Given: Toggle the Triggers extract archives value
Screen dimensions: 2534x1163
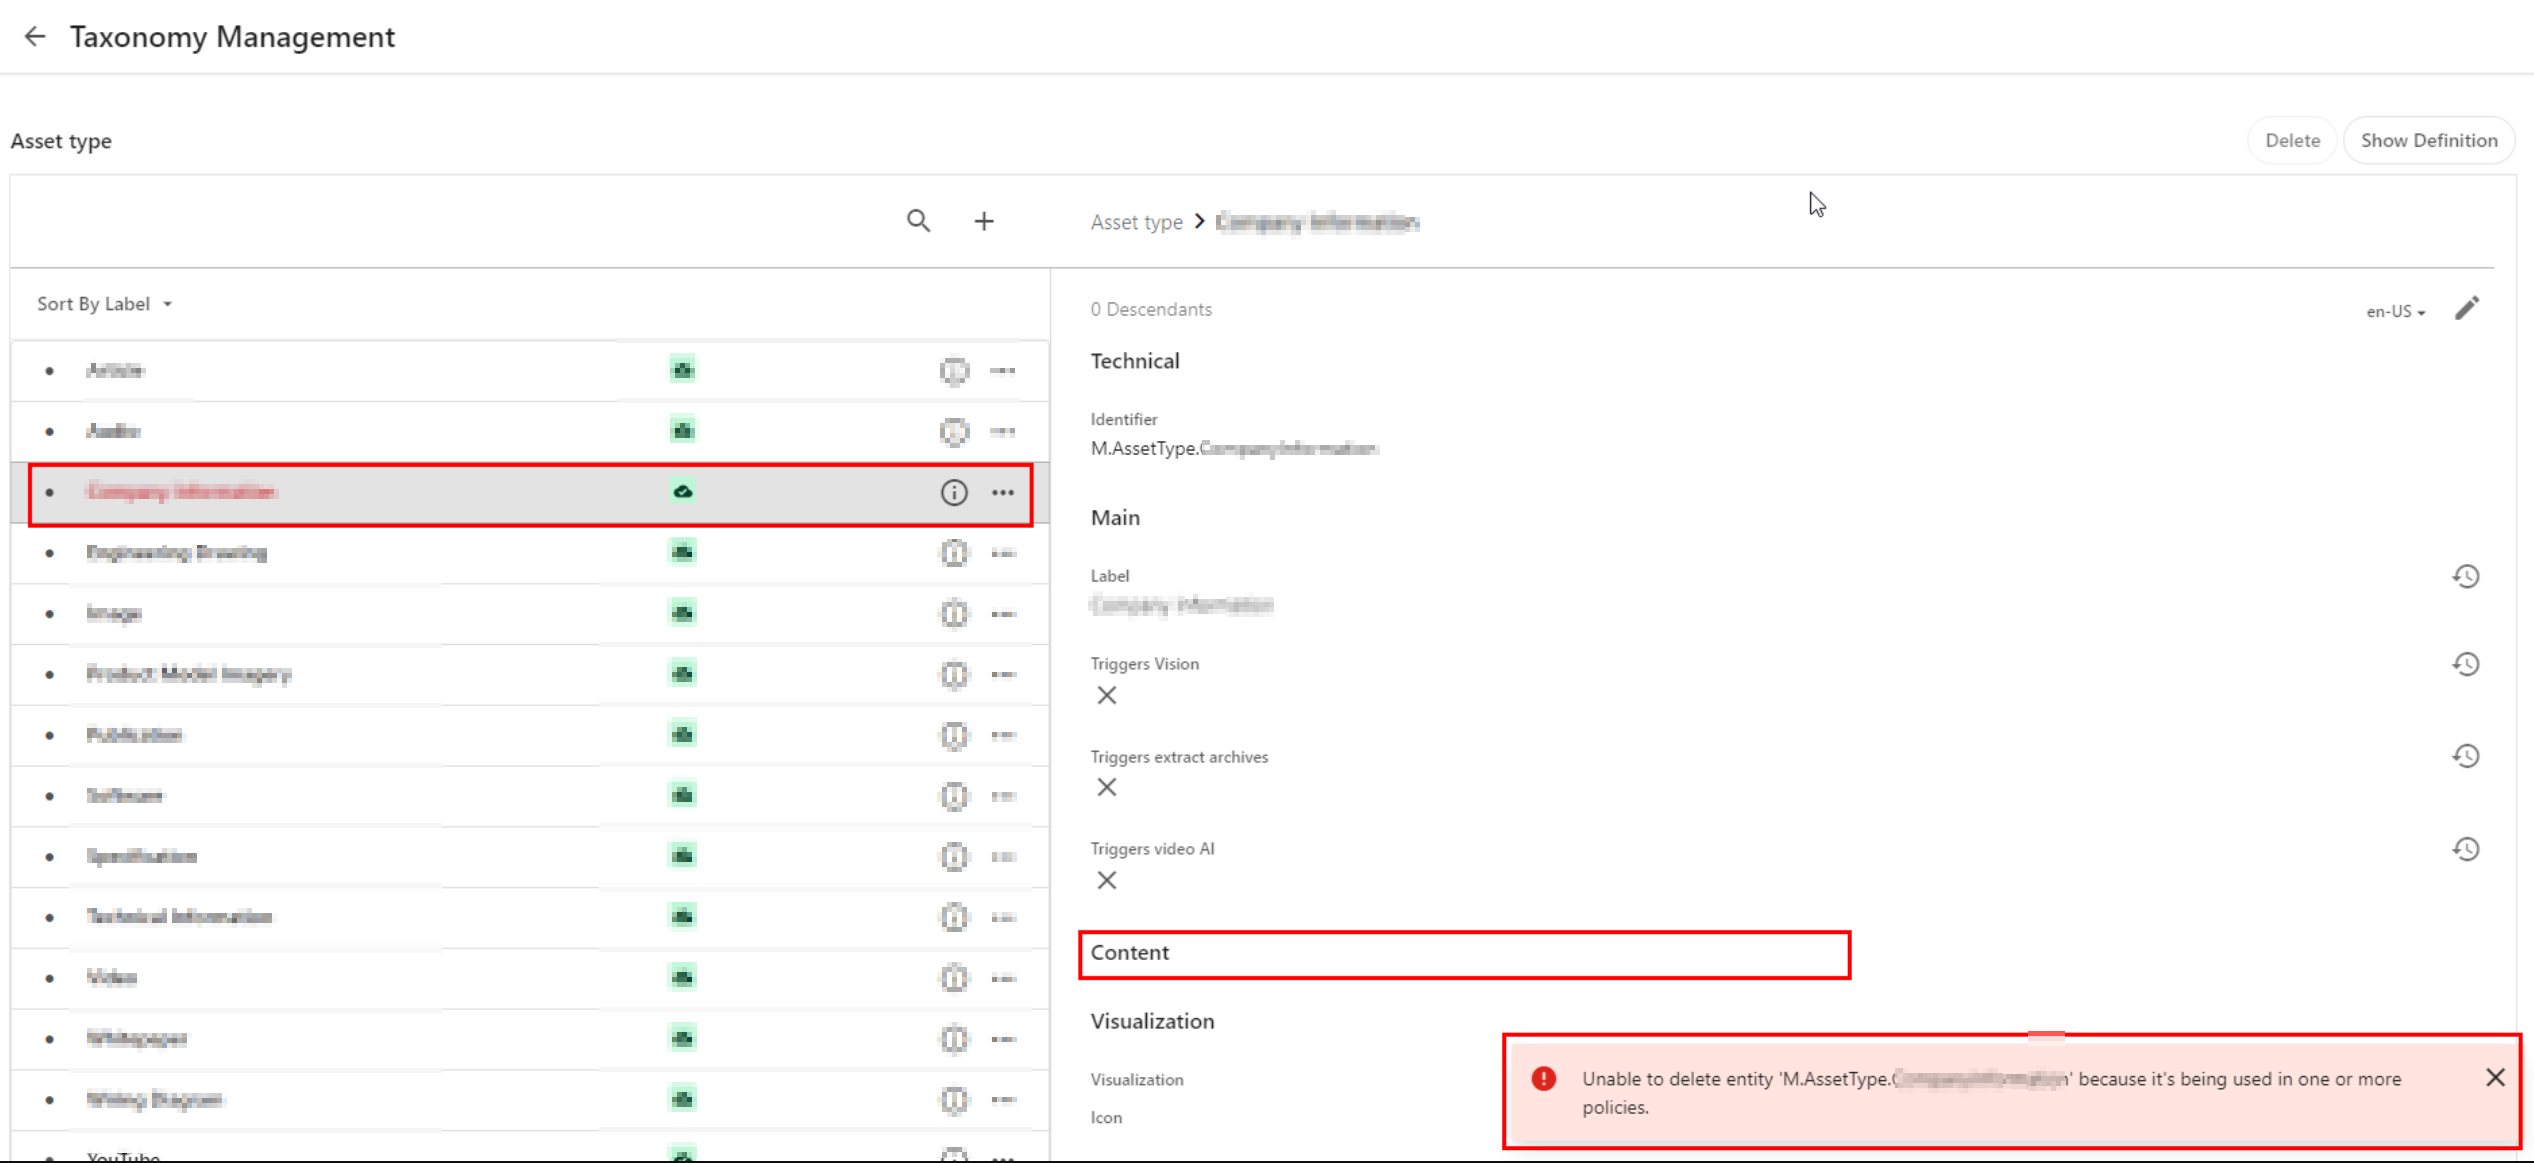Looking at the screenshot, I should click(1106, 787).
